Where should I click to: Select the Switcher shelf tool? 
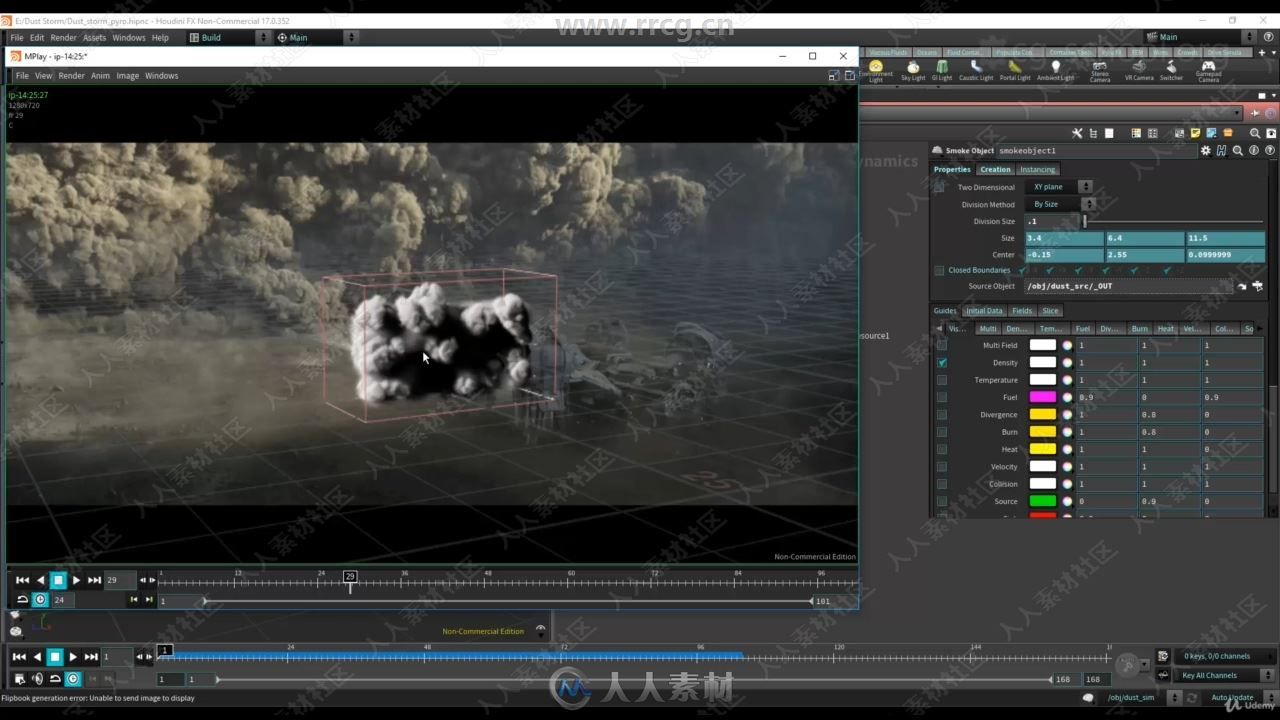pos(1171,70)
